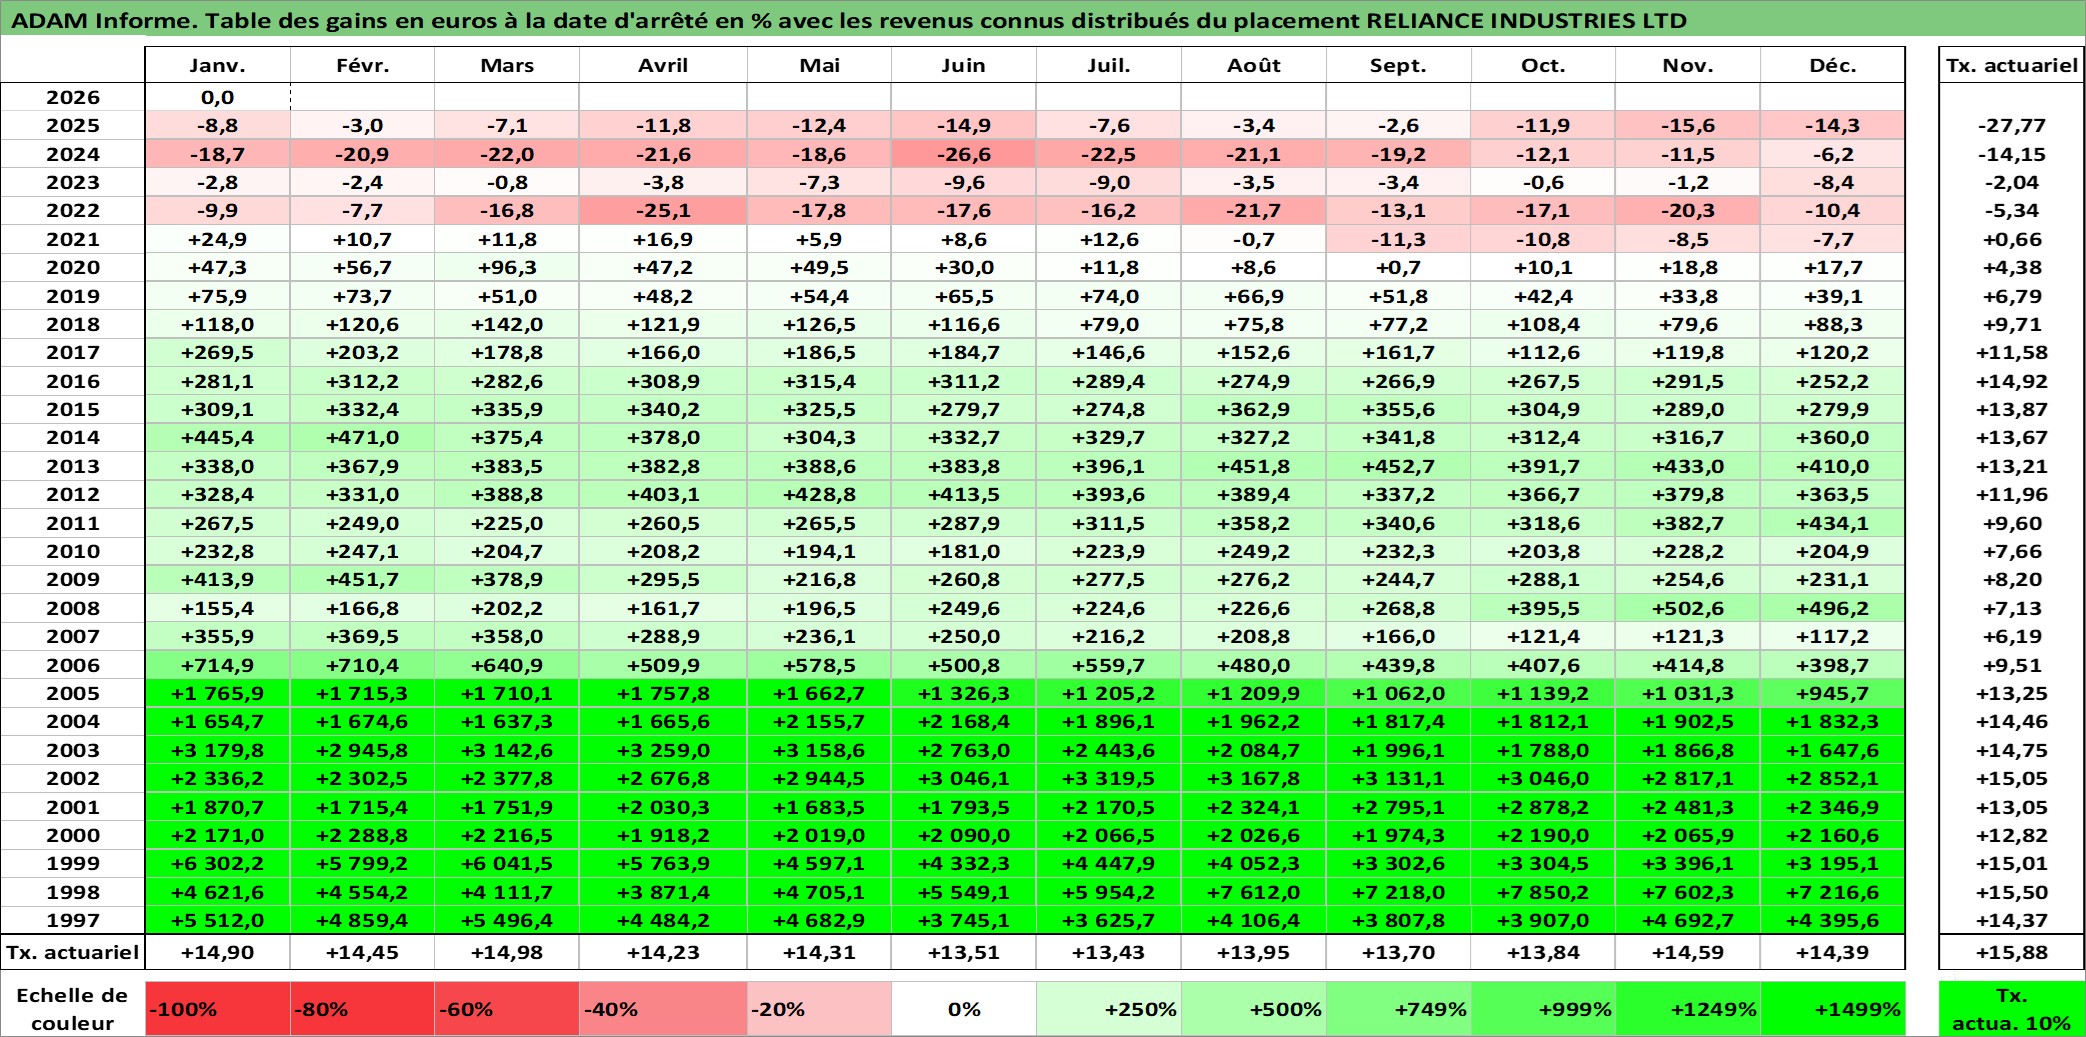This screenshot has width=2086, height=1037.
Task: Select the '+714,9' cell for Janv. 2006
Action: pos(218,665)
